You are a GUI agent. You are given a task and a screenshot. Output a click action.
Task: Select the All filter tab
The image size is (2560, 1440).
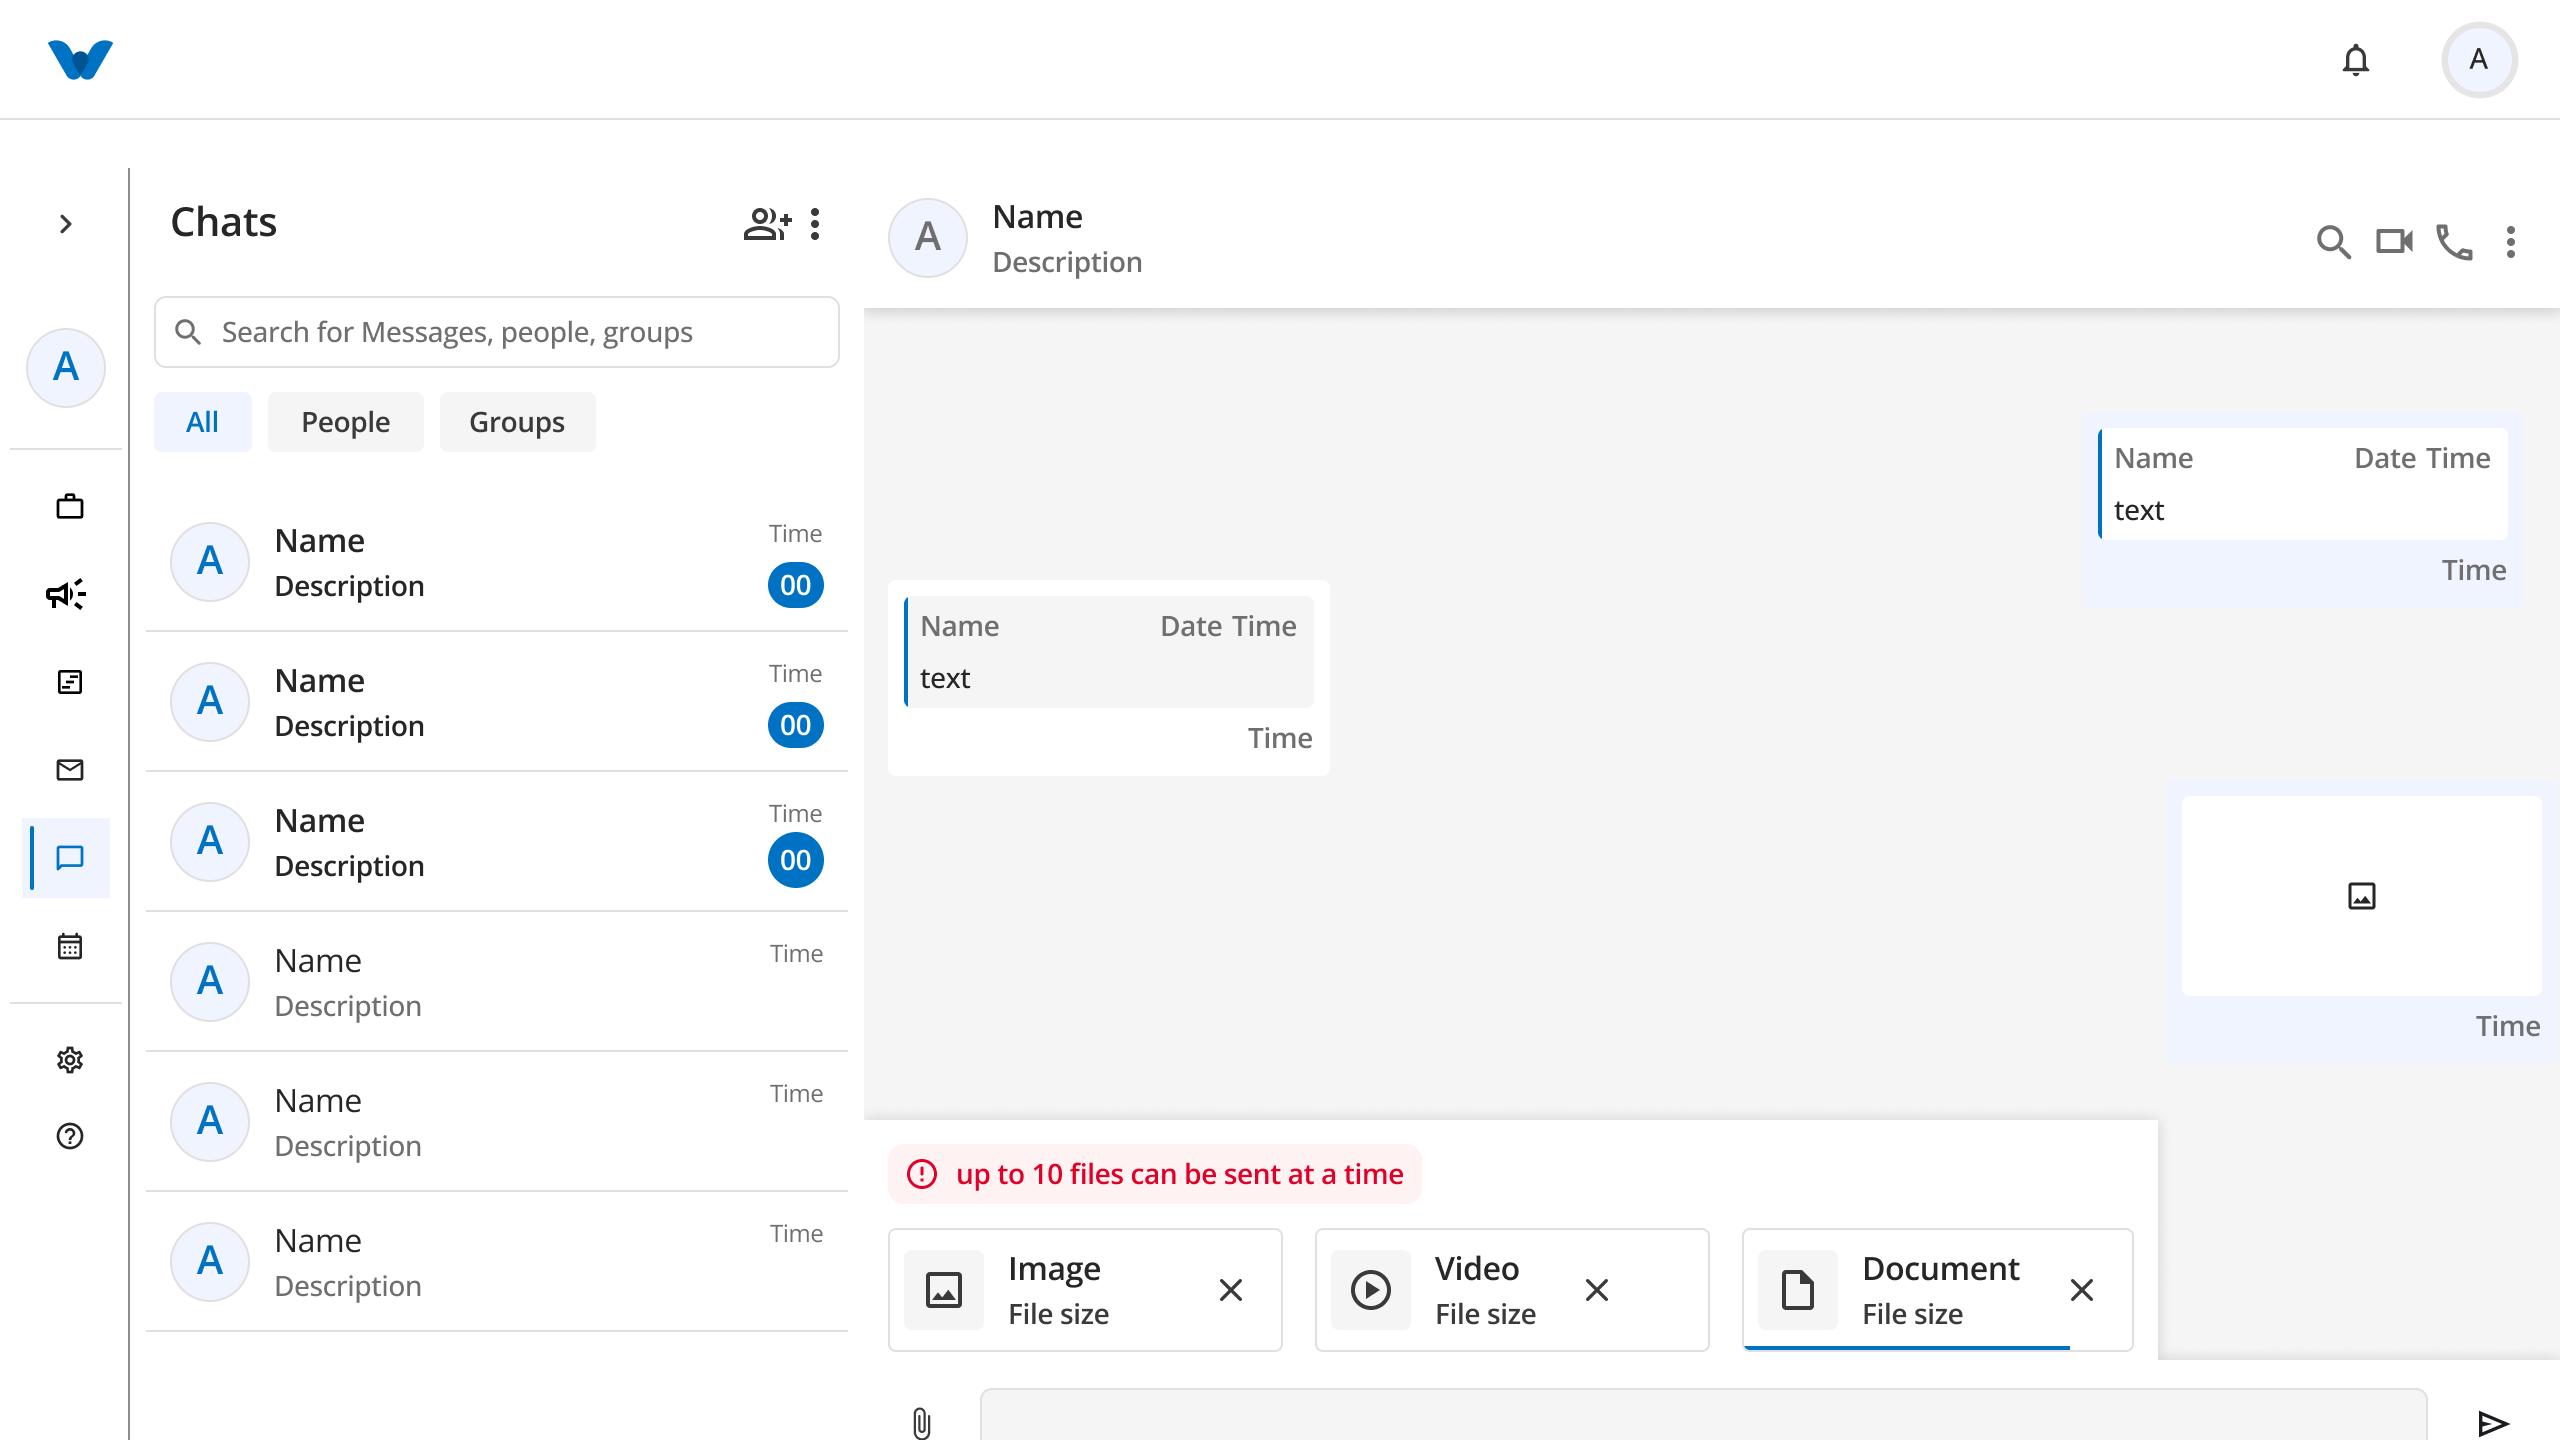202,422
